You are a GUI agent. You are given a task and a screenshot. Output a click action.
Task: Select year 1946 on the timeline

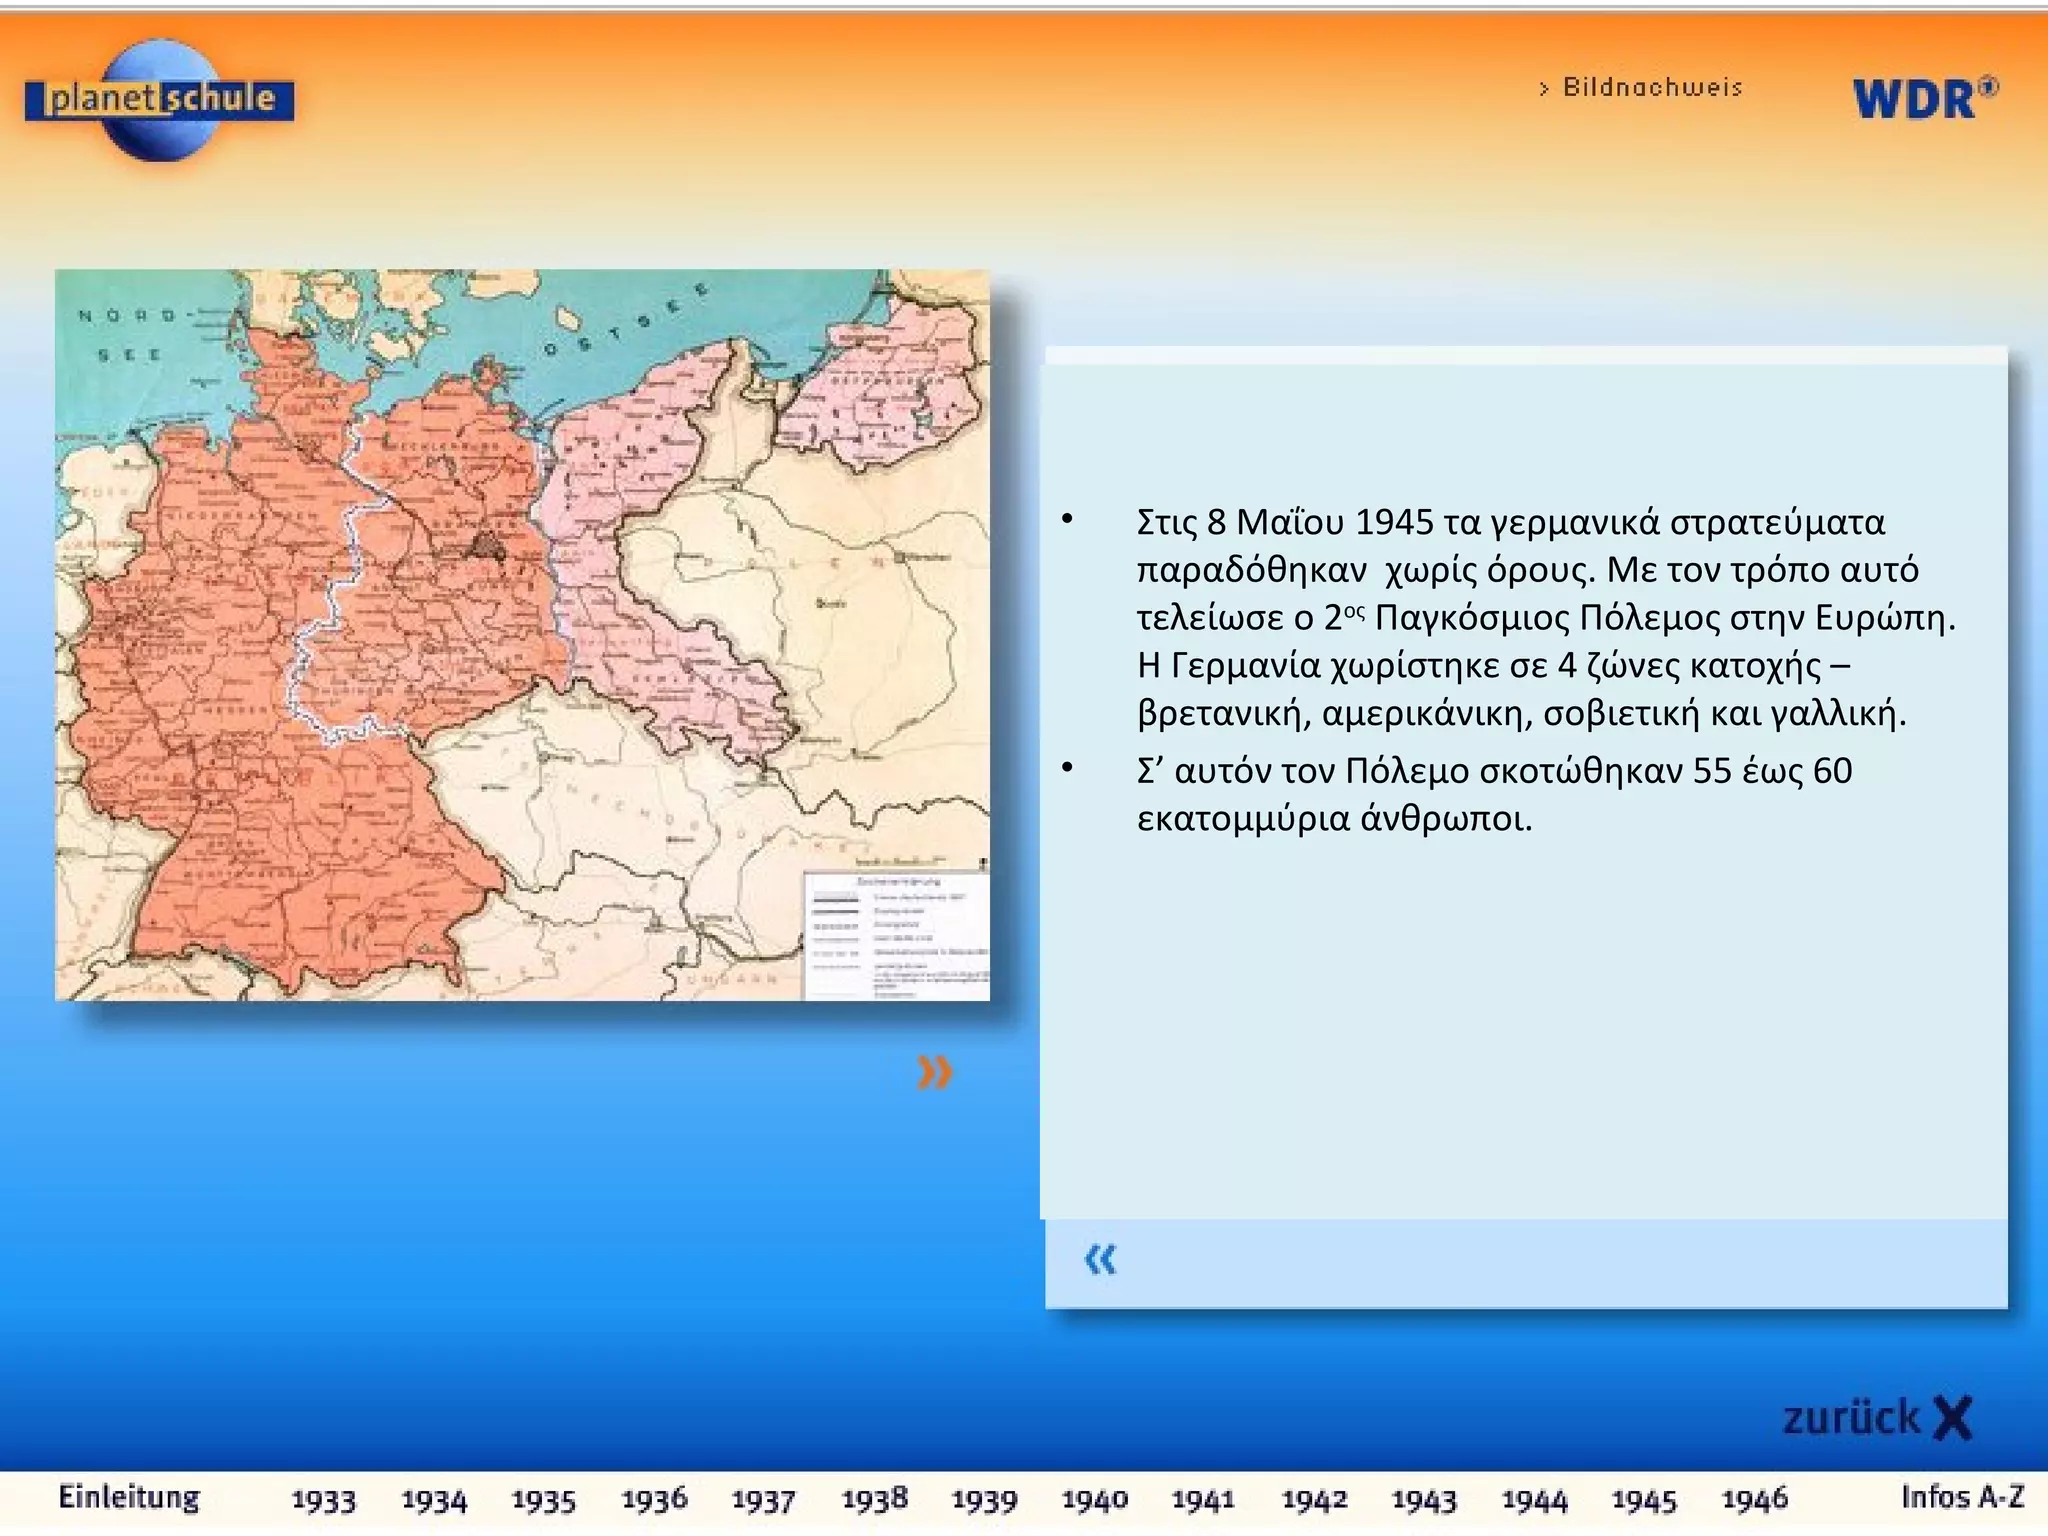(x=1754, y=1499)
